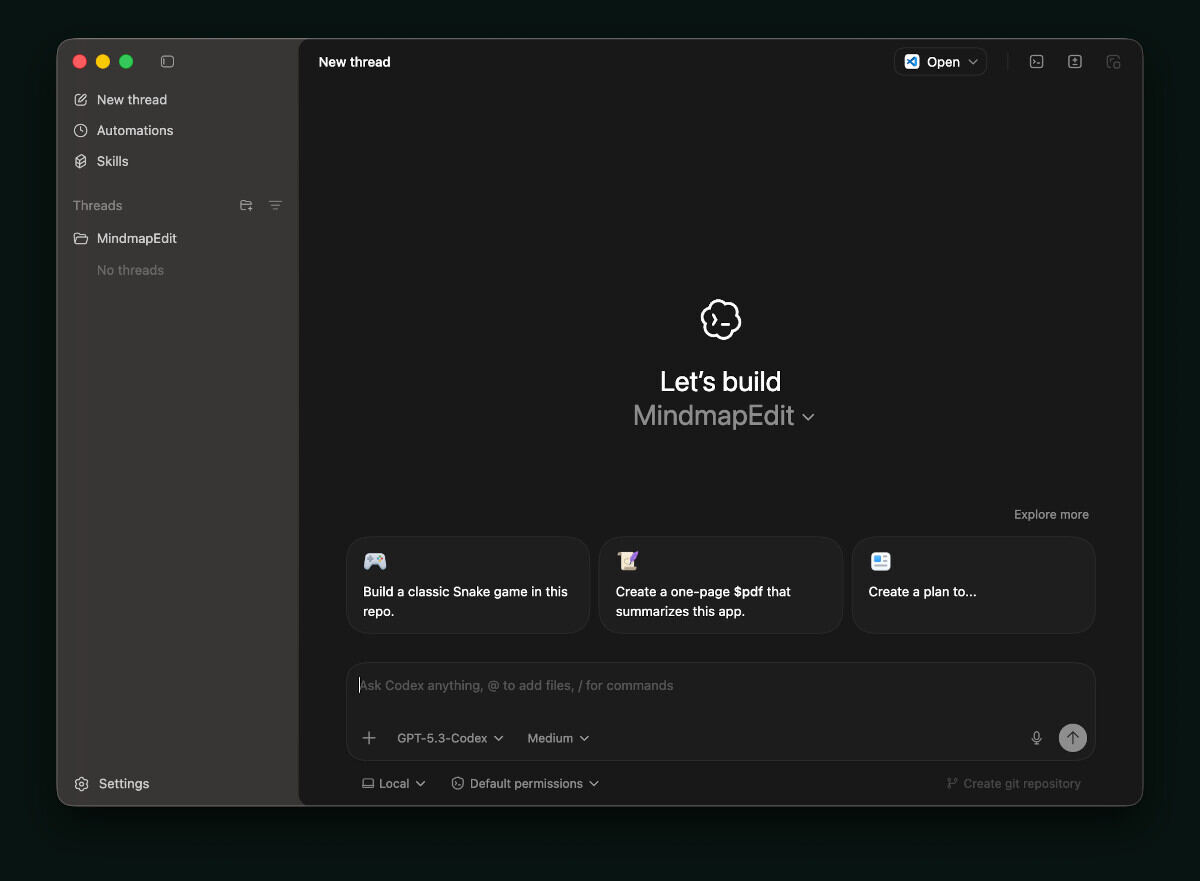Screen dimensions: 1200x881
Task: Click the send arrow button
Action: point(1072,738)
